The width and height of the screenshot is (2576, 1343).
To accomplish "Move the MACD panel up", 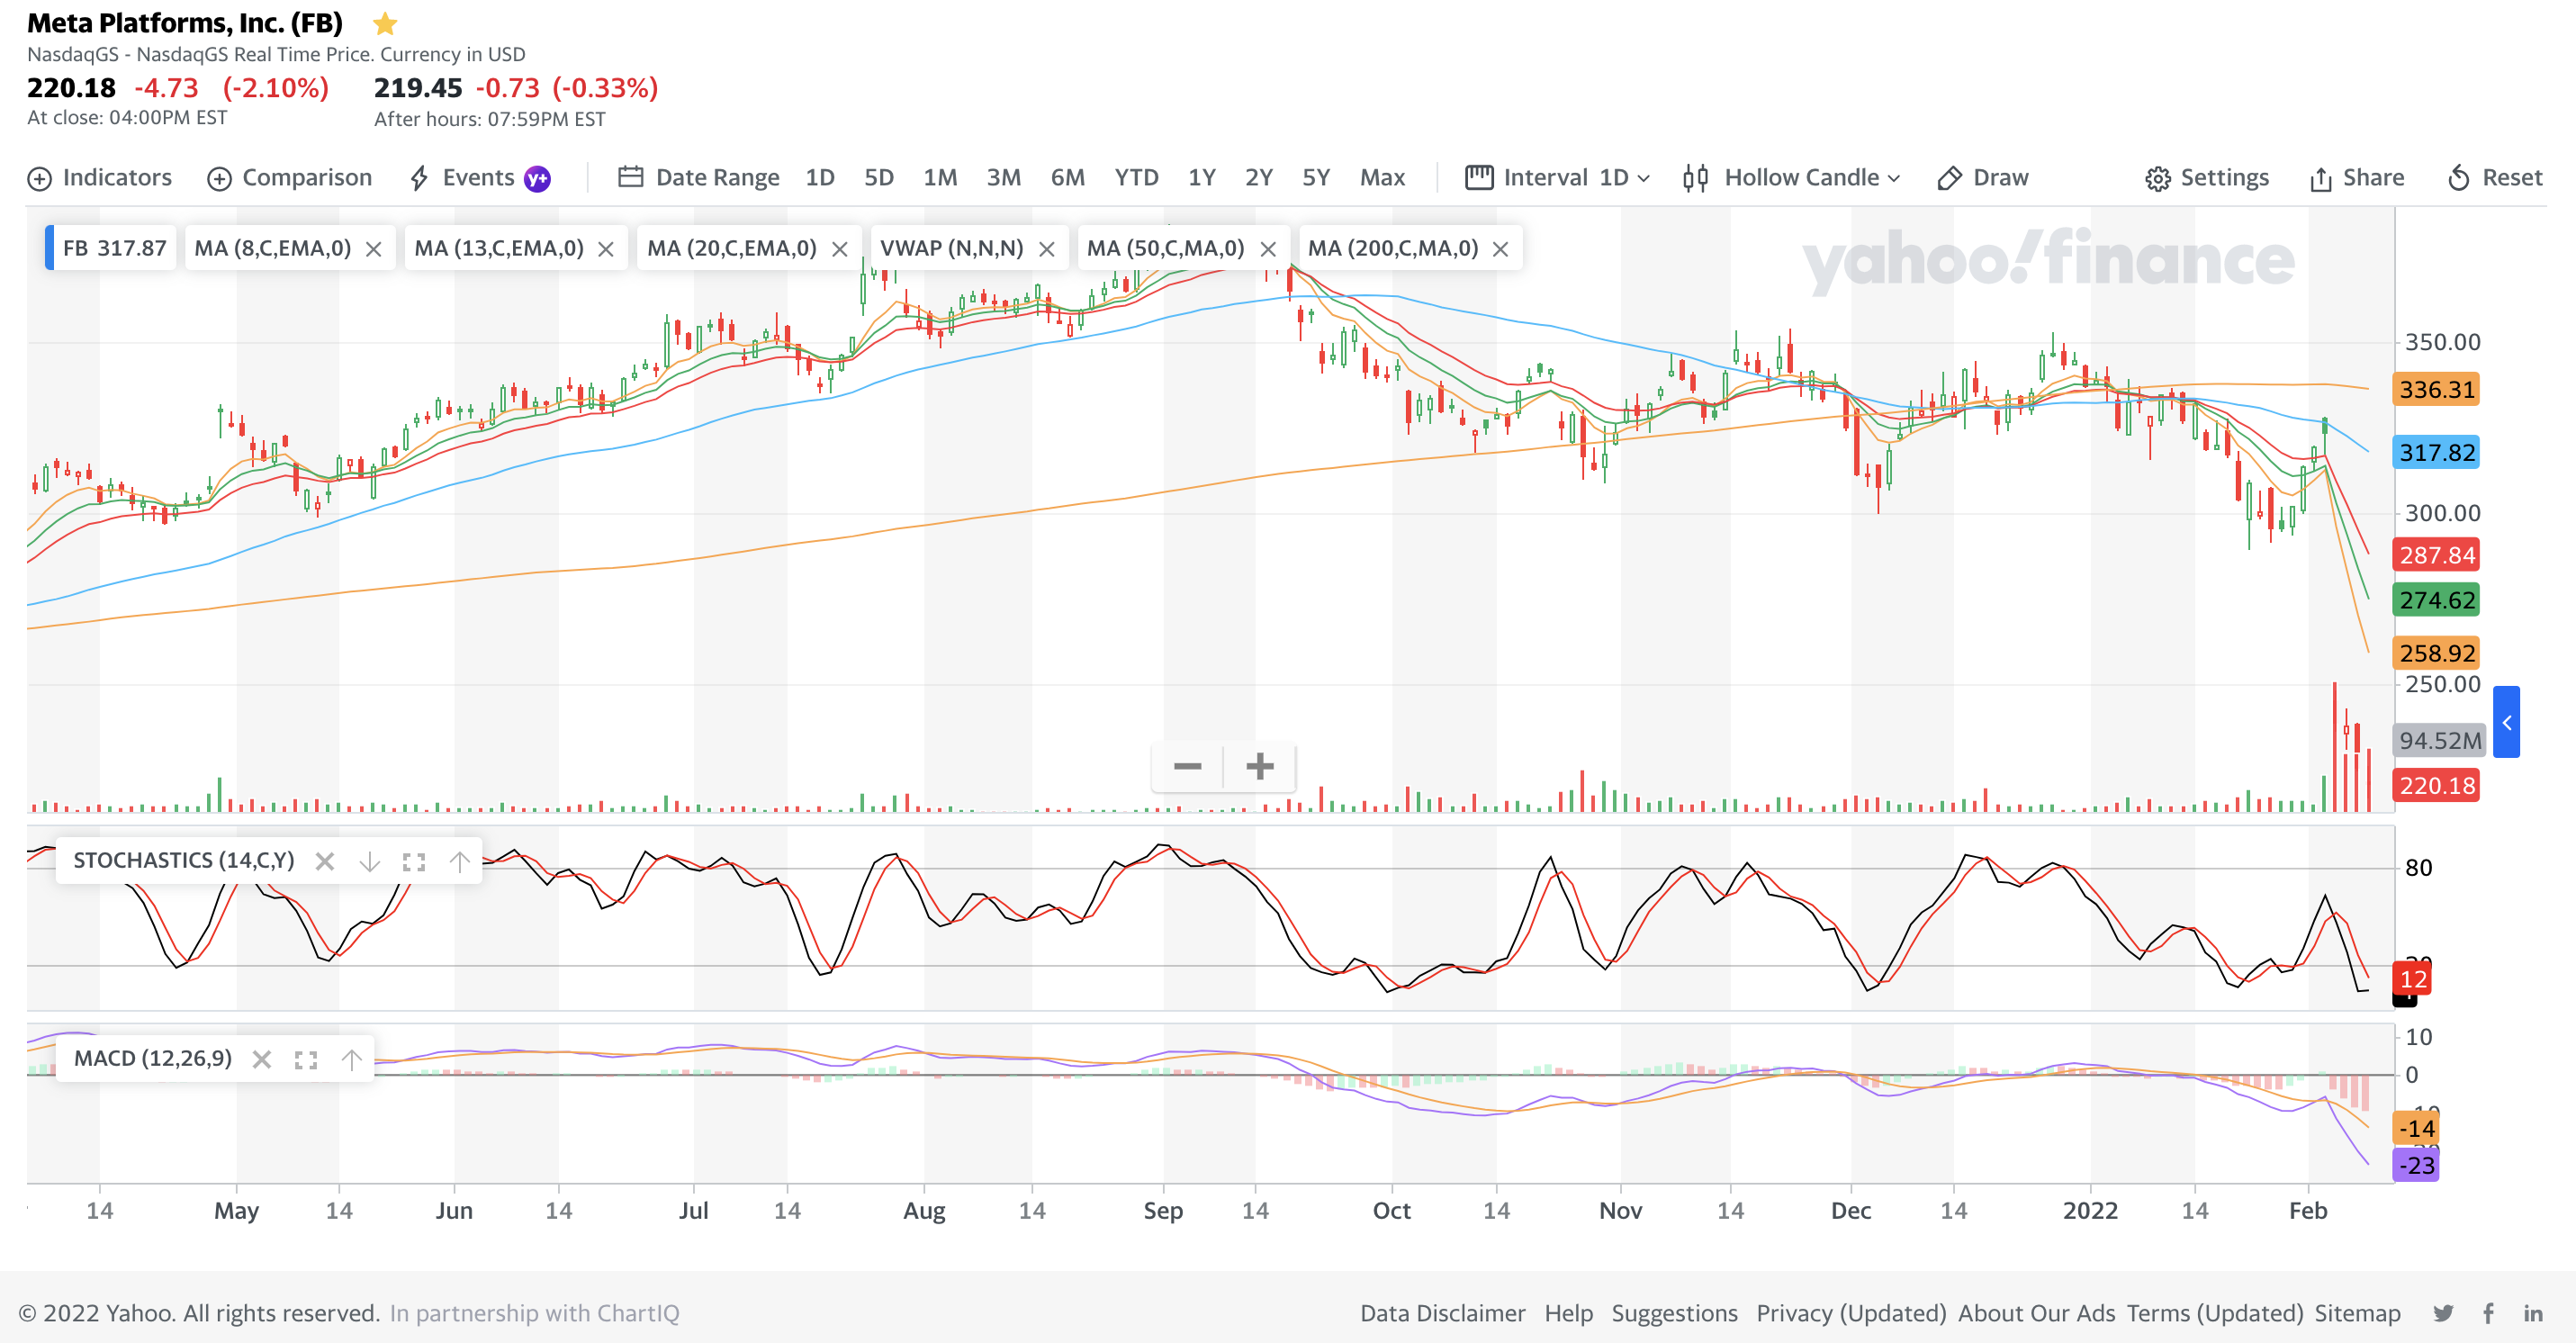I will pos(351,1060).
